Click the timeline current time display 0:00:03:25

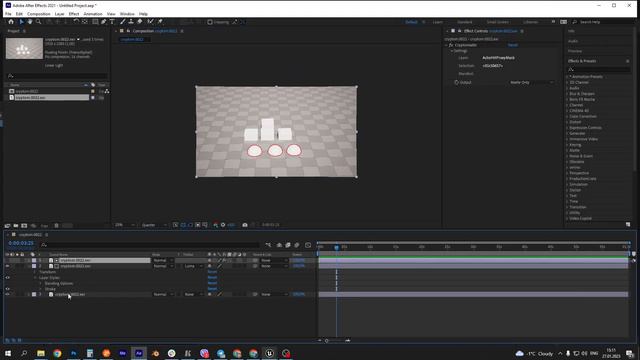(x=21, y=243)
